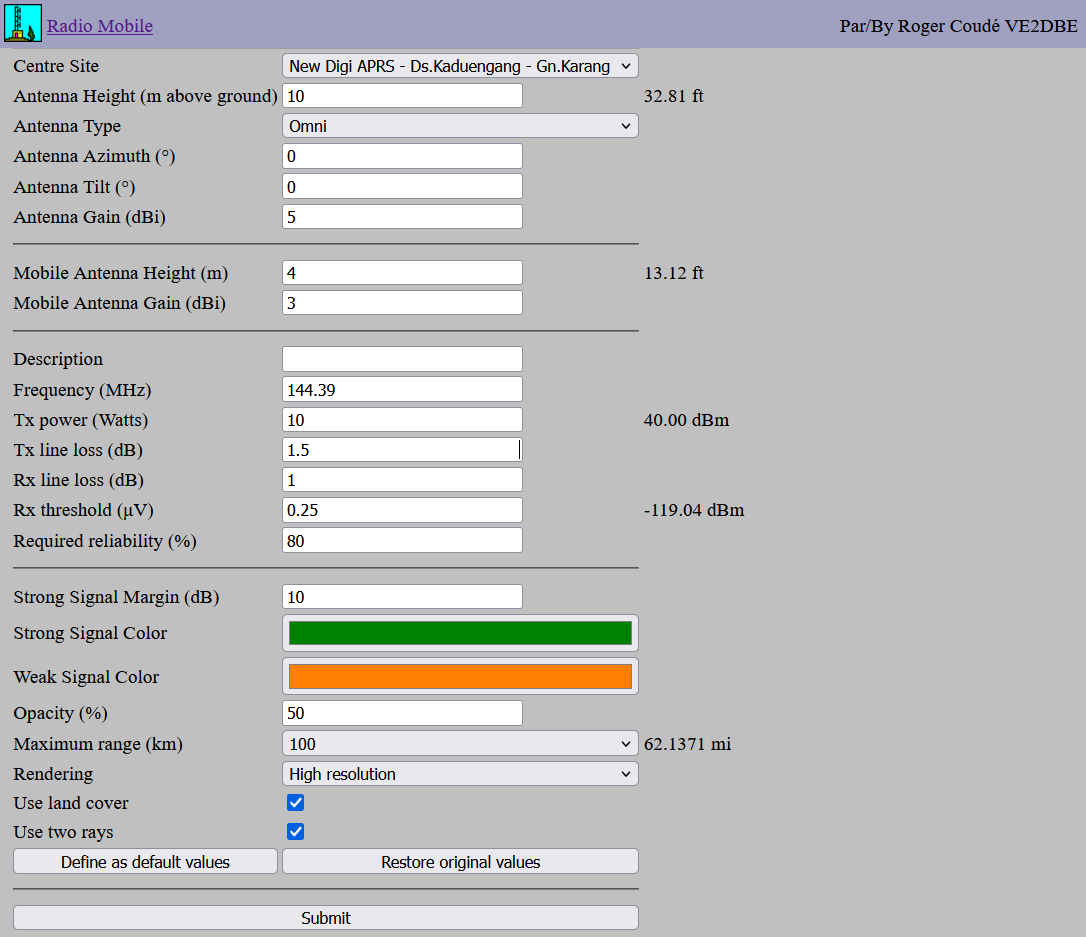Edit the Mobile Antenna Gain field
The width and height of the screenshot is (1086, 937).
click(402, 303)
